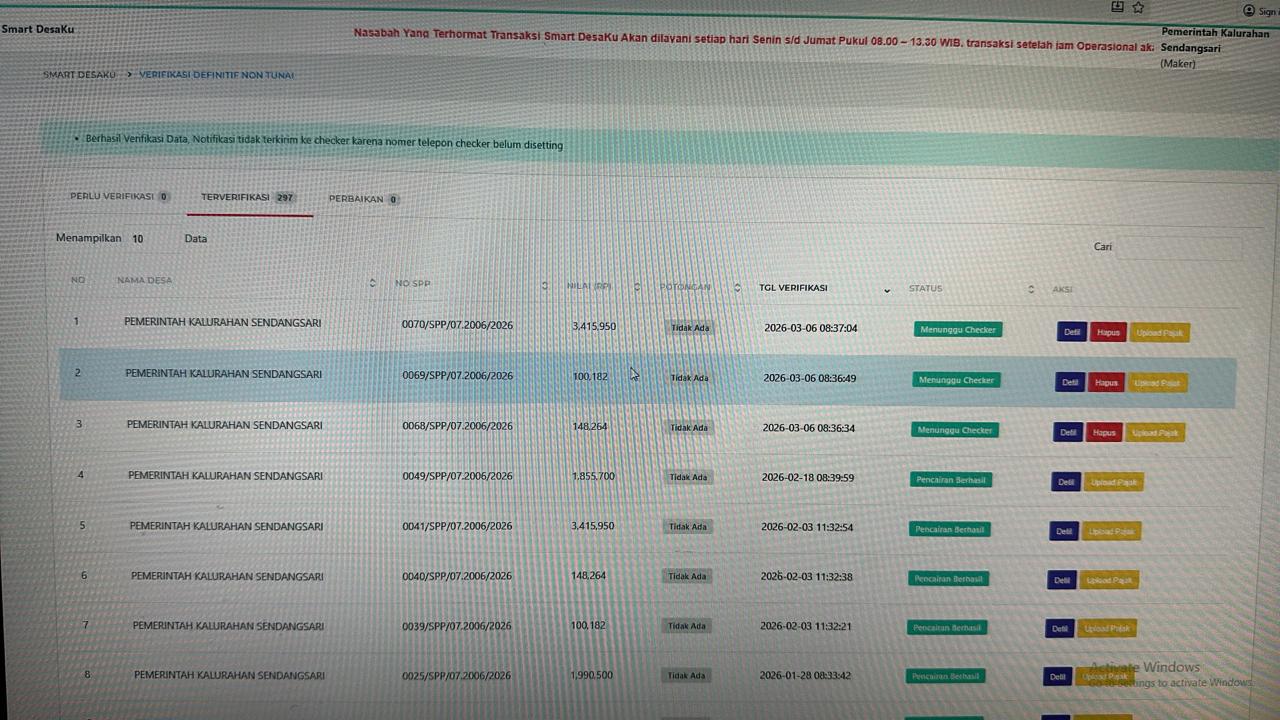Click Hapus button for SPP 0069
The image size is (1280, 720).
click(1106, 383)
